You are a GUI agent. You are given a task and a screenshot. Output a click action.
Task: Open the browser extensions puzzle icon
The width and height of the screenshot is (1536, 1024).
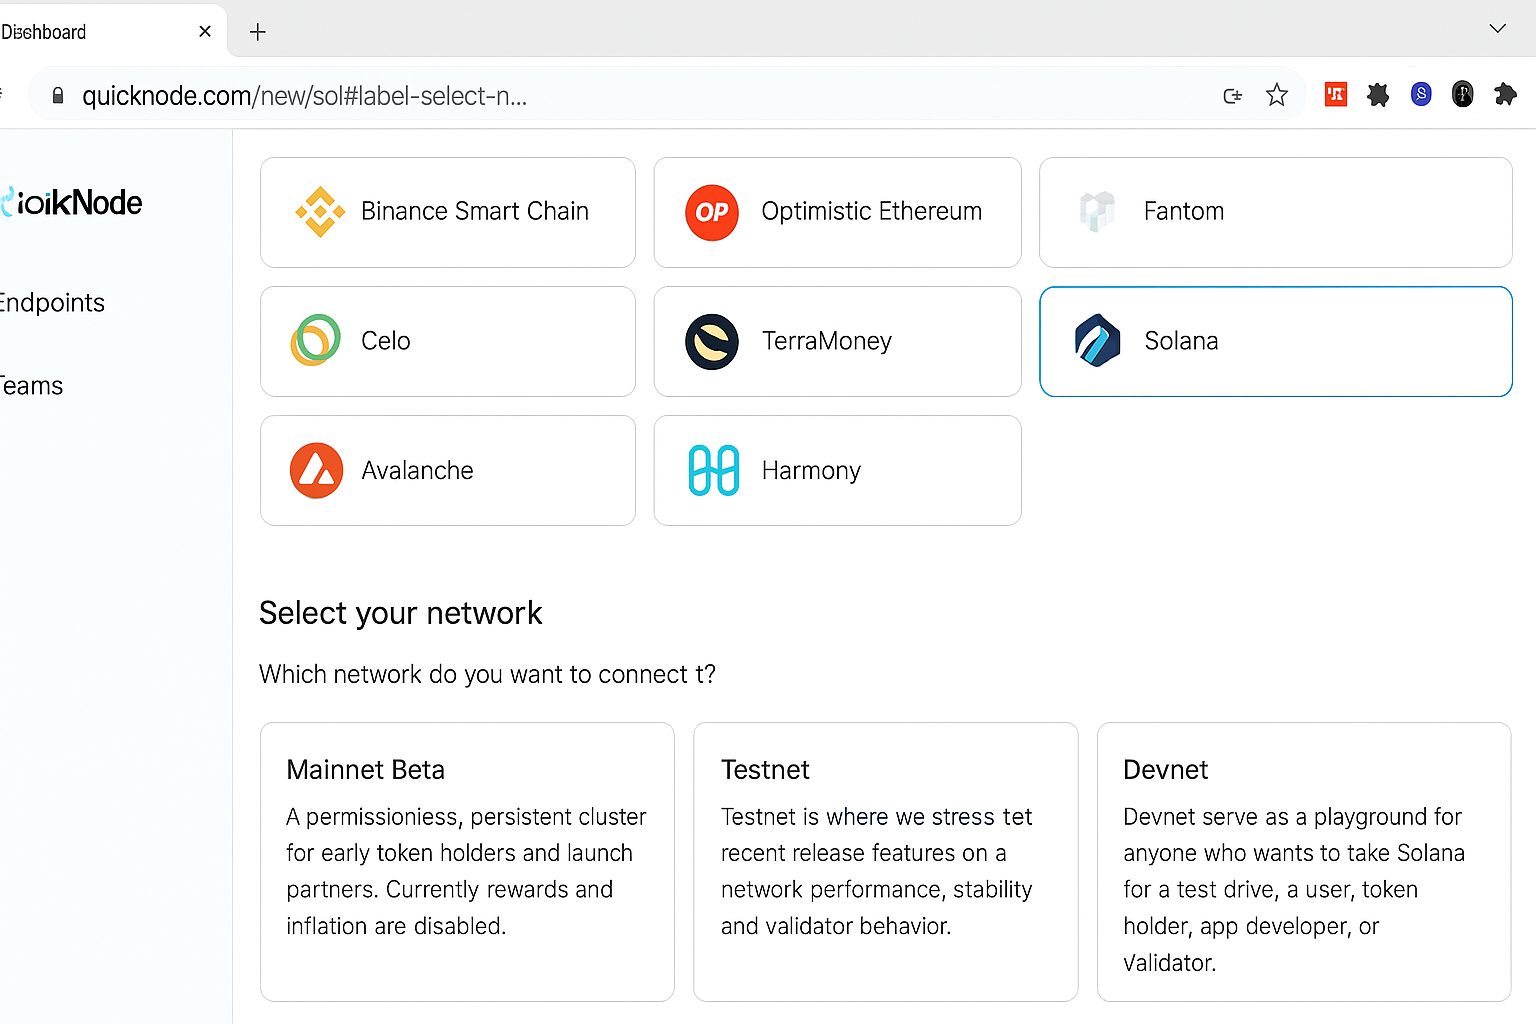pos(1505,95)
